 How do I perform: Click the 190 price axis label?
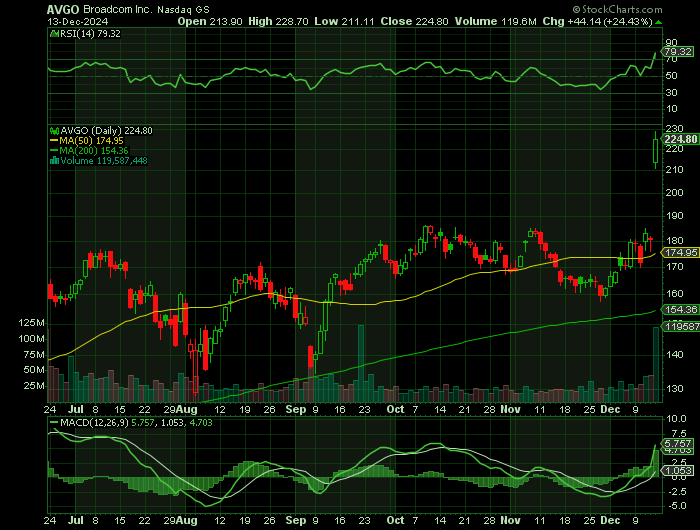pos(674,216)
